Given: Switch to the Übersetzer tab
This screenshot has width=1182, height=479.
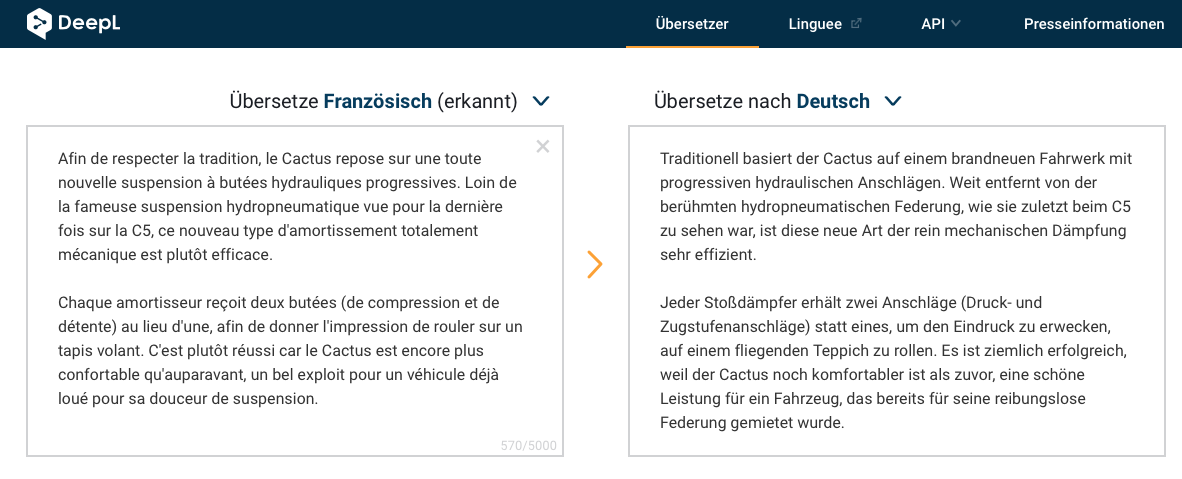Looking at the screenshot, I should point(692,24).
